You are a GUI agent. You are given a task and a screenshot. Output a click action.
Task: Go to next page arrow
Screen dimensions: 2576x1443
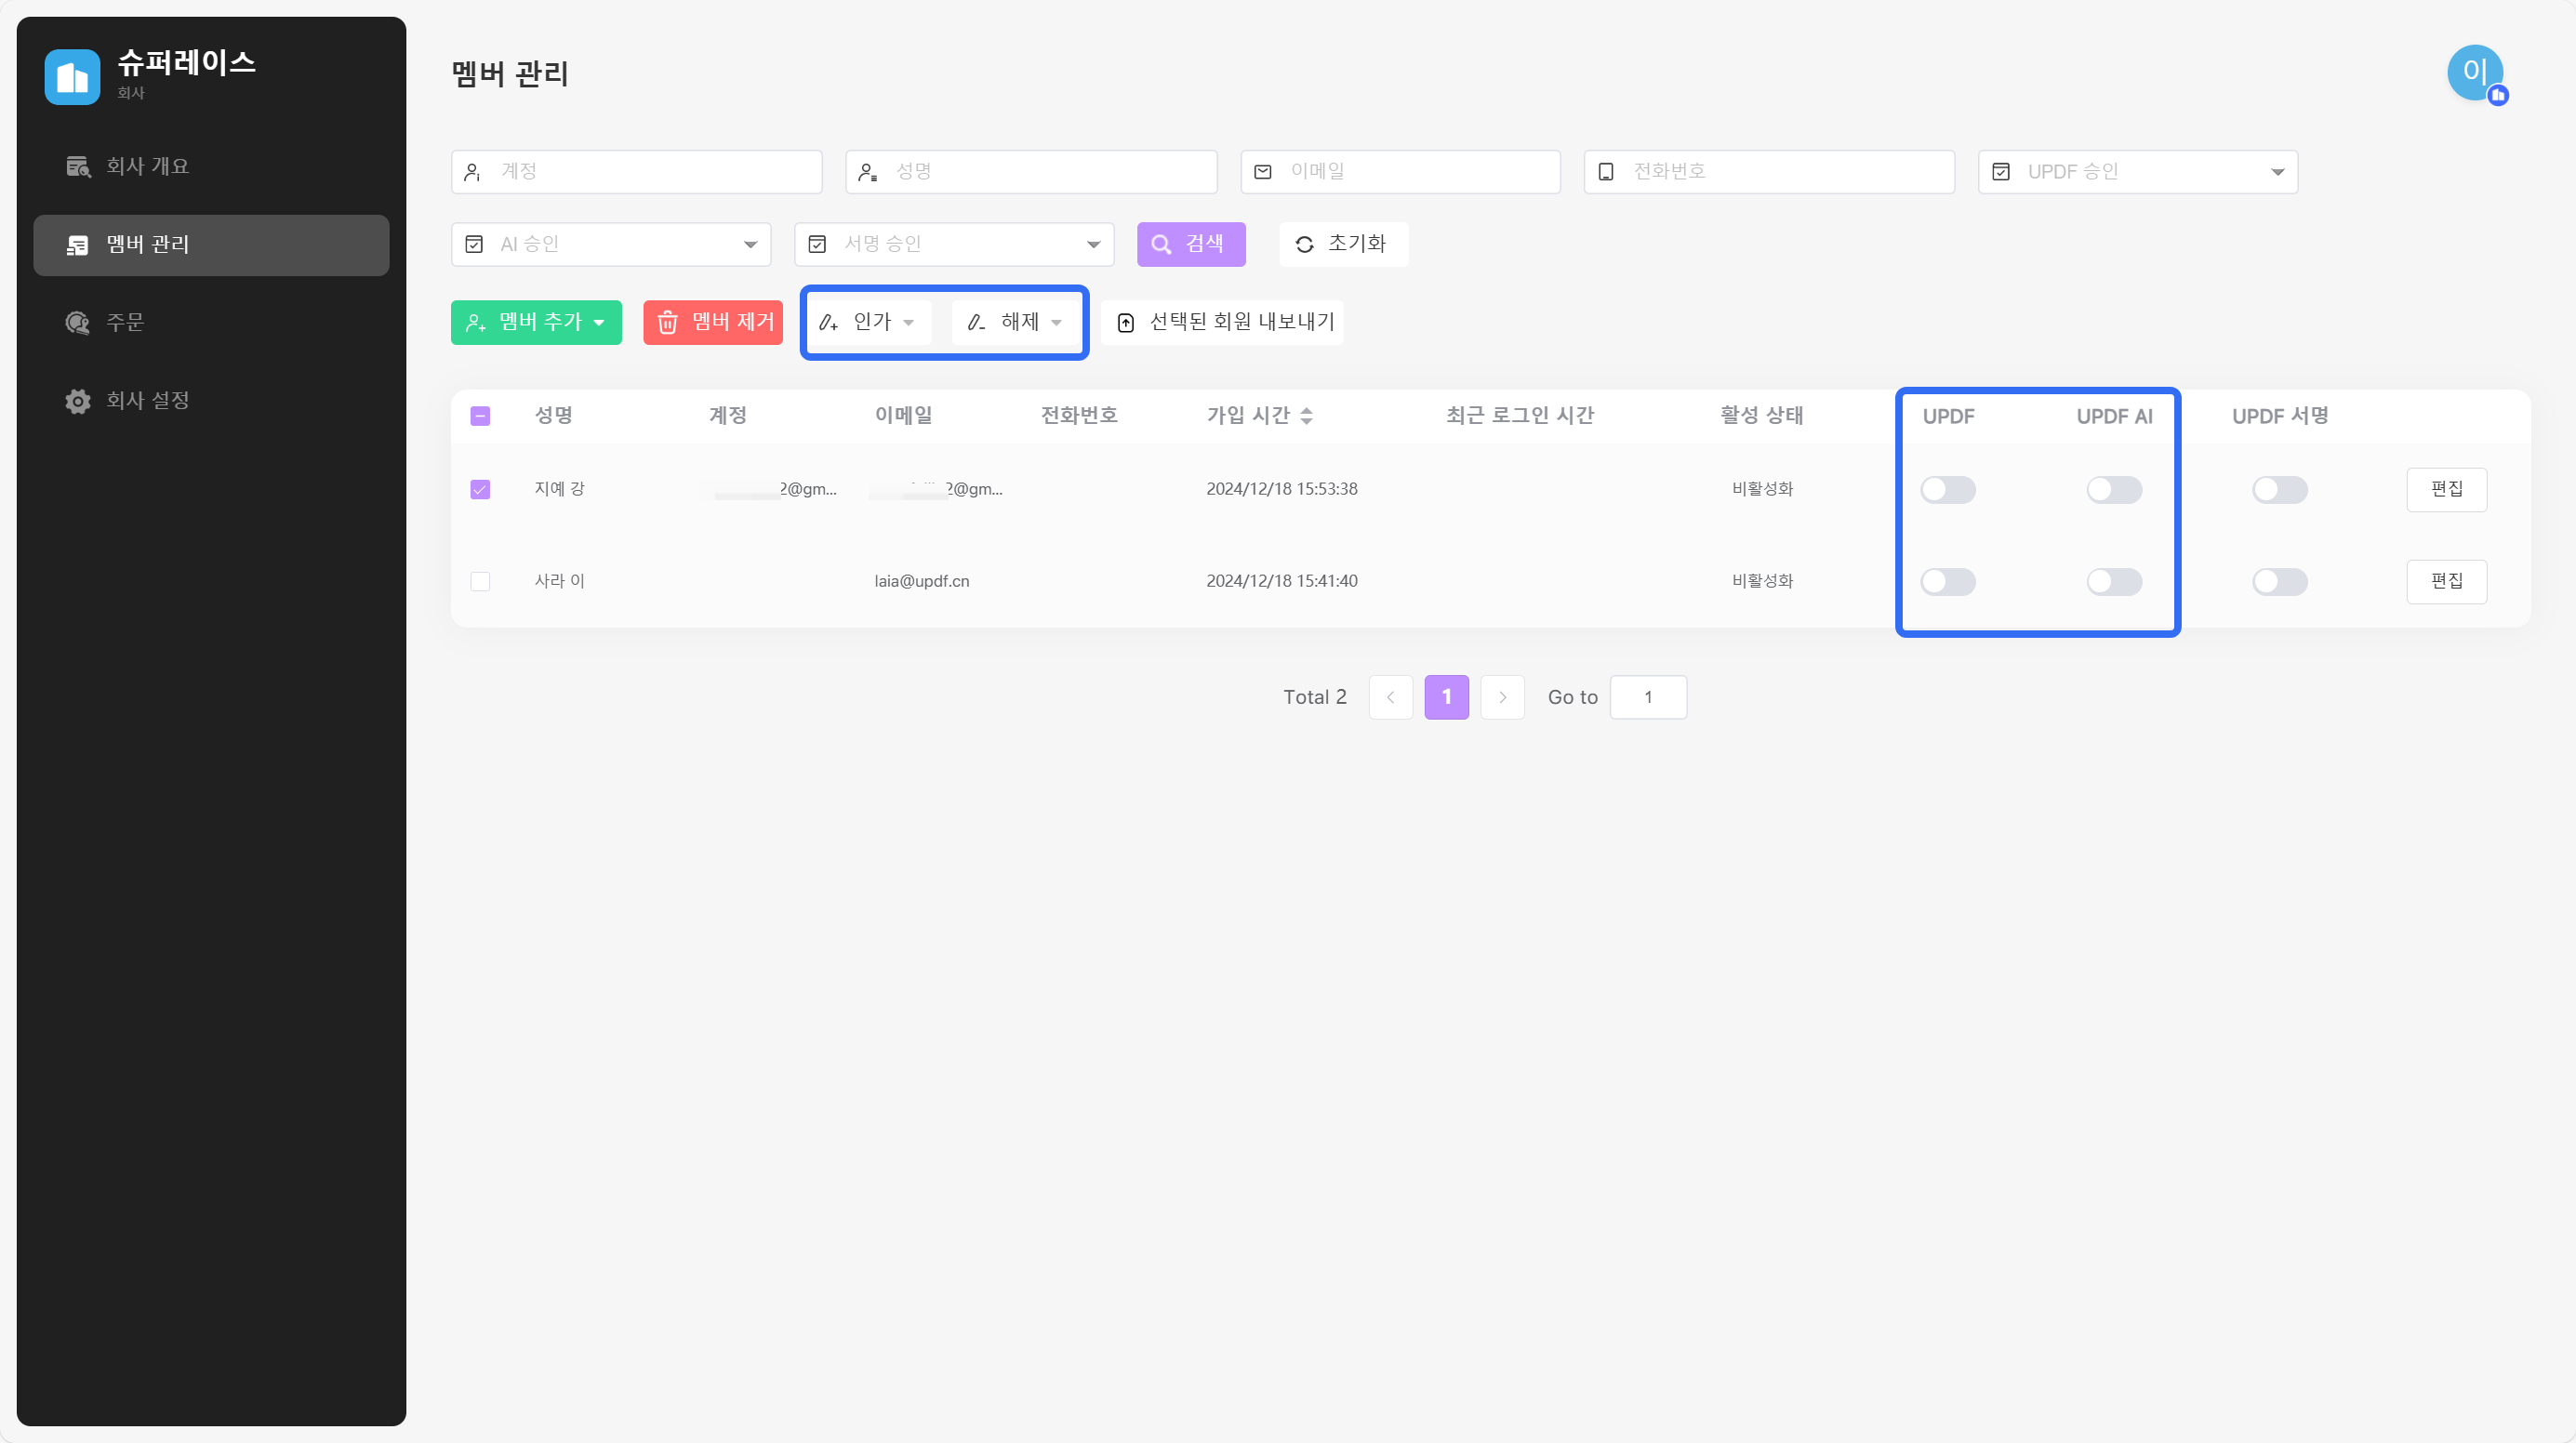1502,697
